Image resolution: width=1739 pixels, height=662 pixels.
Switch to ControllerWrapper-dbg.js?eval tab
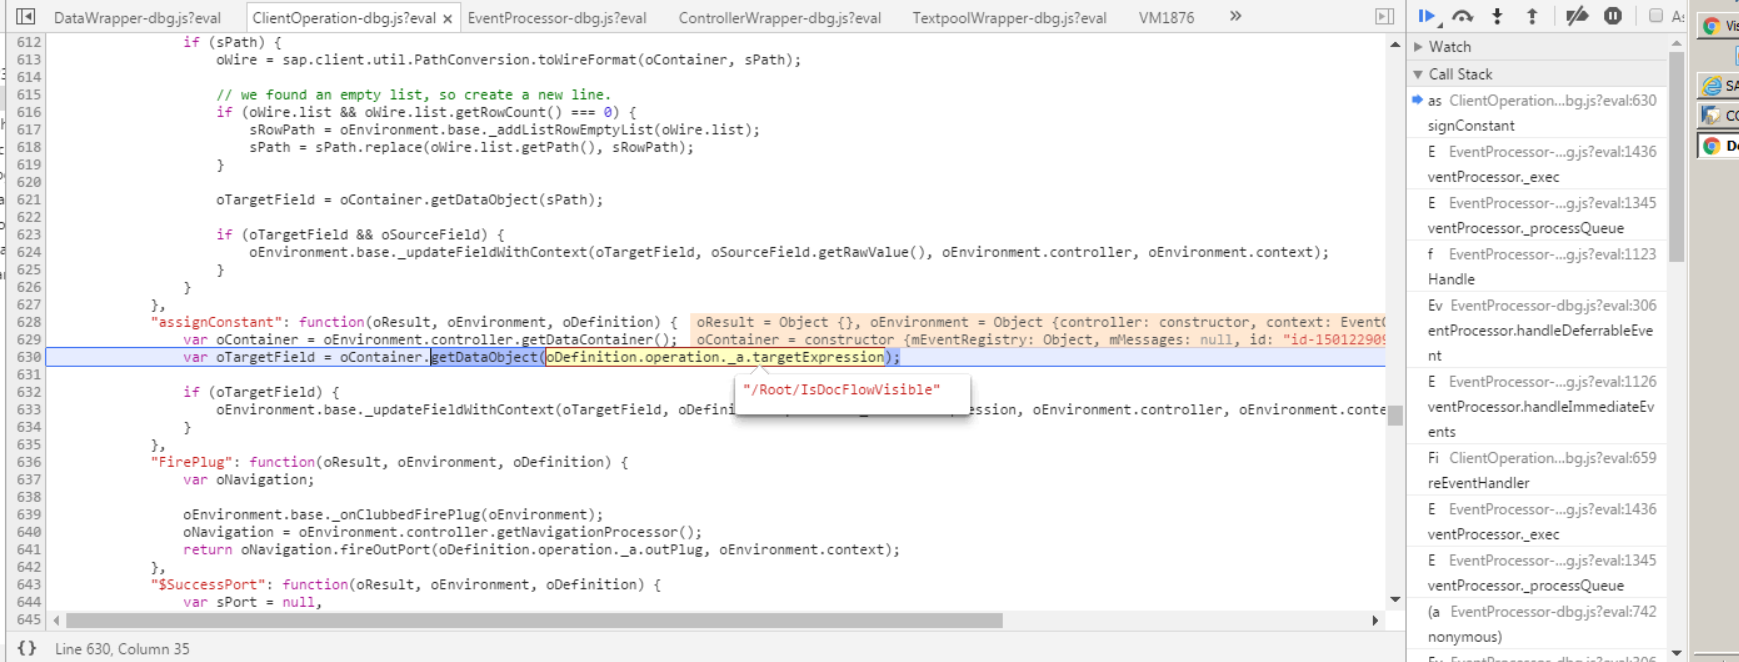[780, 18]
